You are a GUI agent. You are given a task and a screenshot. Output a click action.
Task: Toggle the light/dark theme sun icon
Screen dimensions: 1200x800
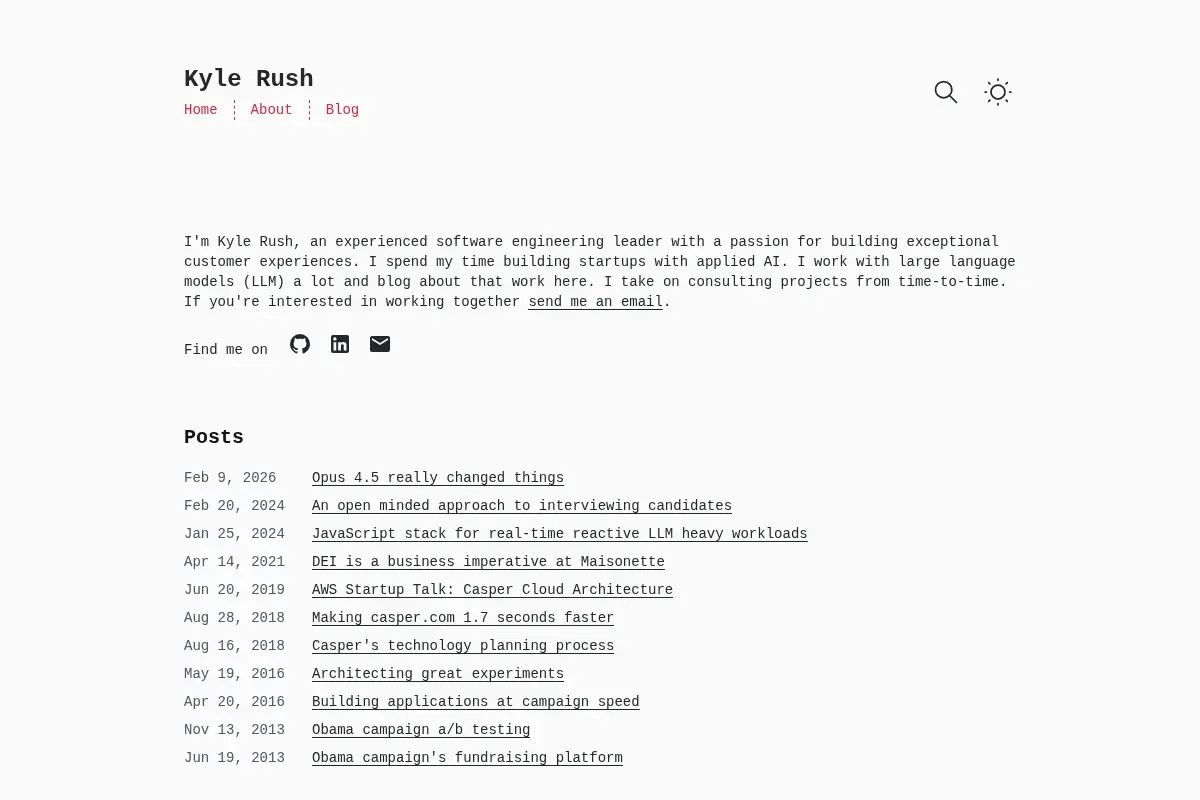click(x=998, y=92)
